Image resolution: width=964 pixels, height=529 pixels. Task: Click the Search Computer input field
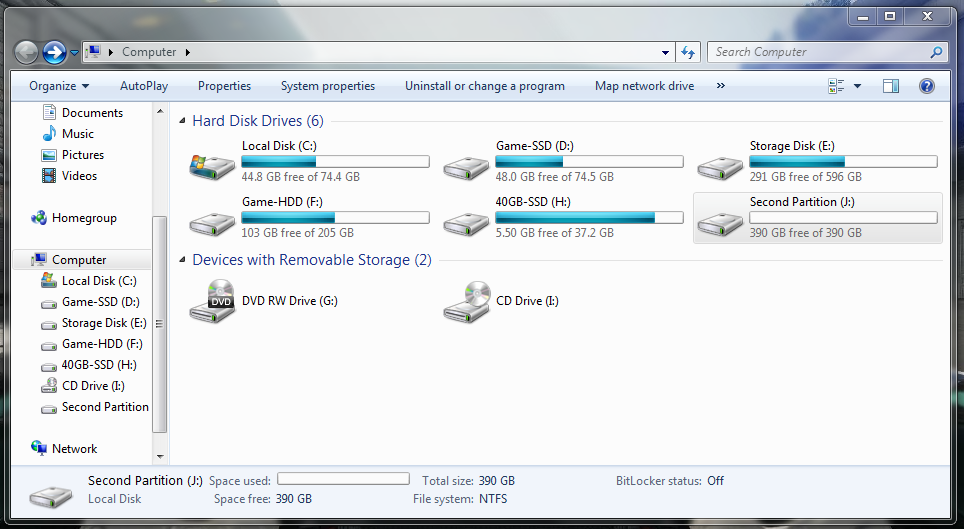[820, 52]
